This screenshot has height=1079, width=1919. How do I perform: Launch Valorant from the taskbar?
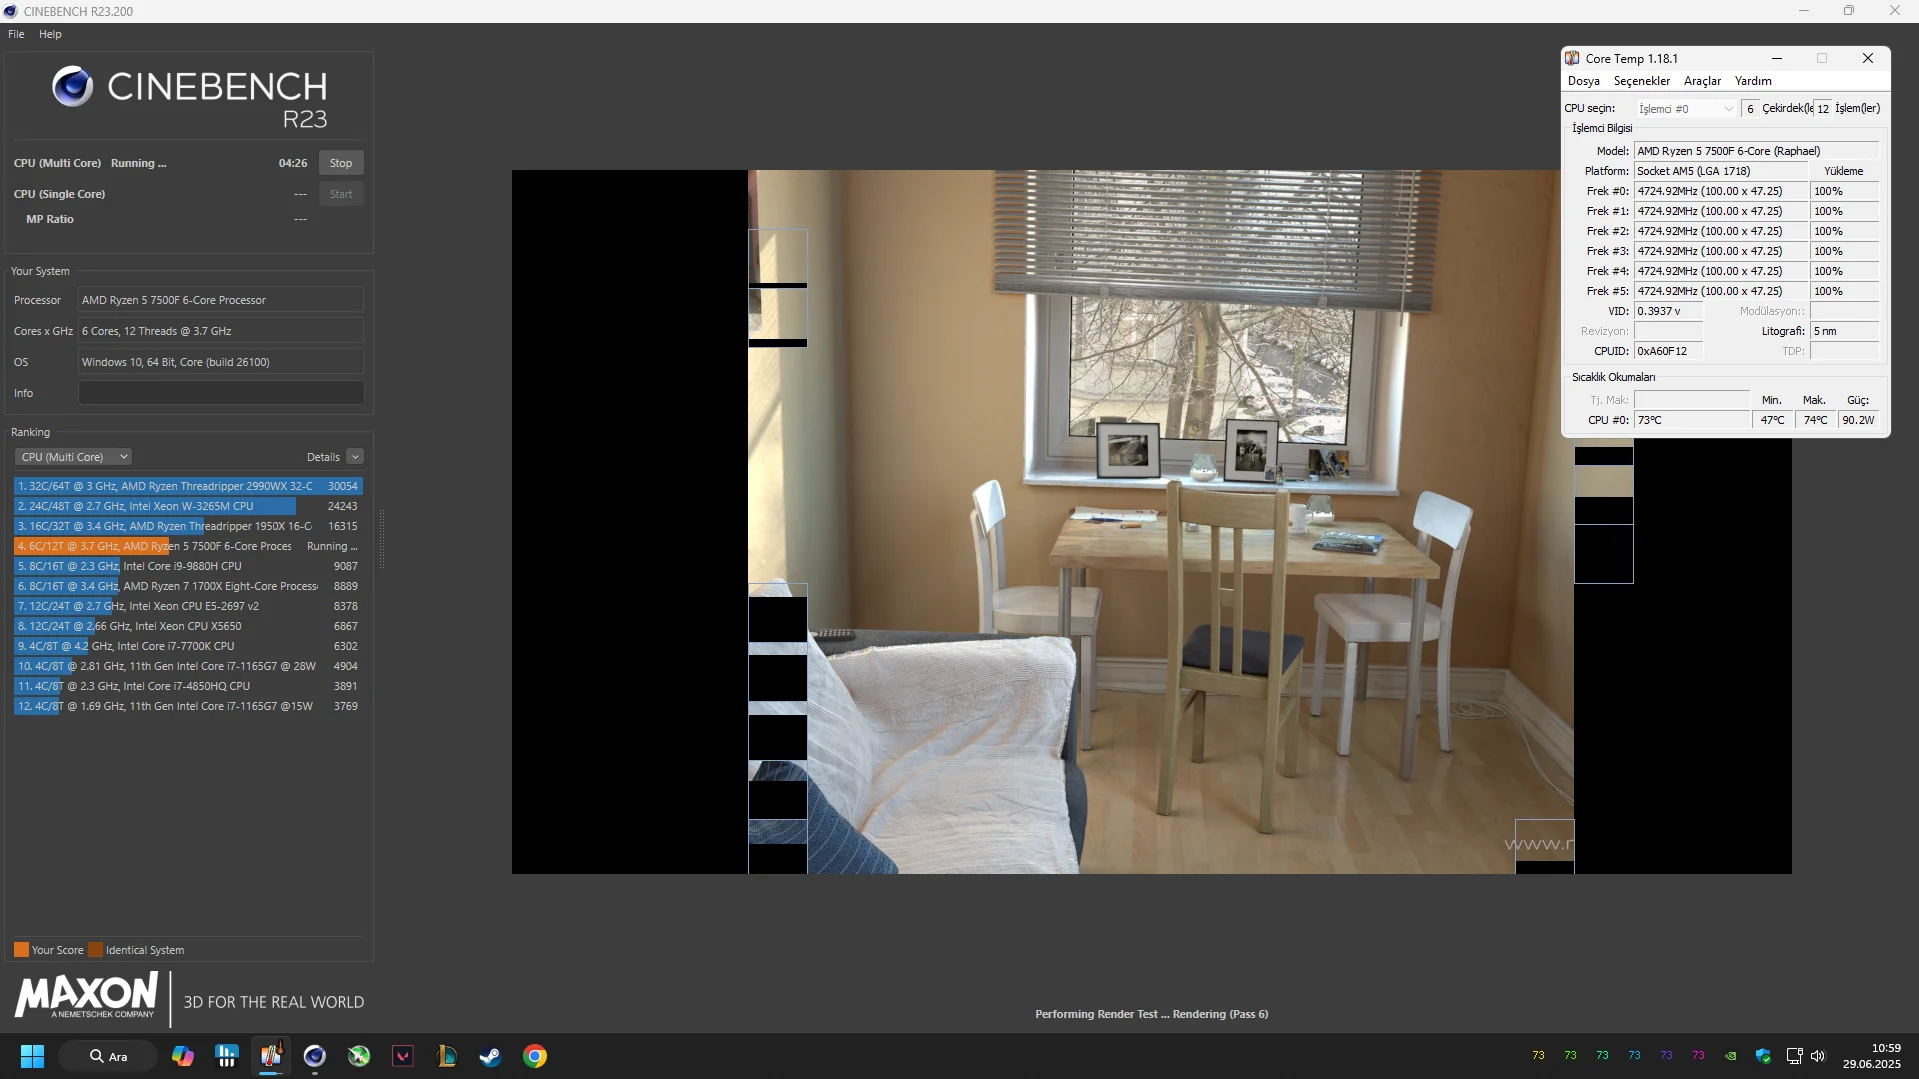point(403,1056)
